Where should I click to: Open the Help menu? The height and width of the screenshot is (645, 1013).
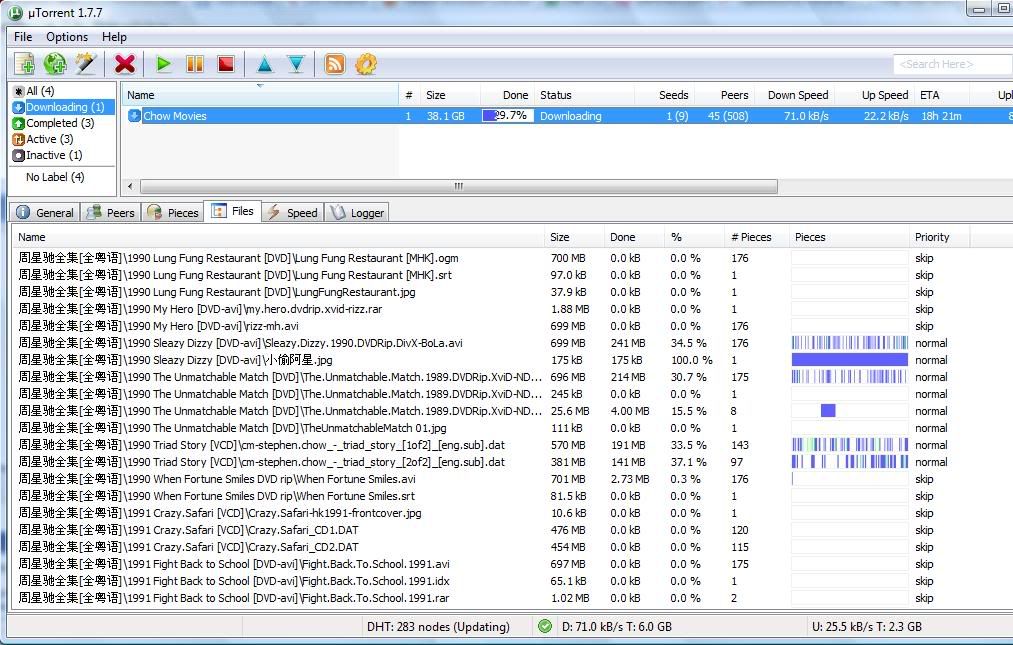(114, 37)
